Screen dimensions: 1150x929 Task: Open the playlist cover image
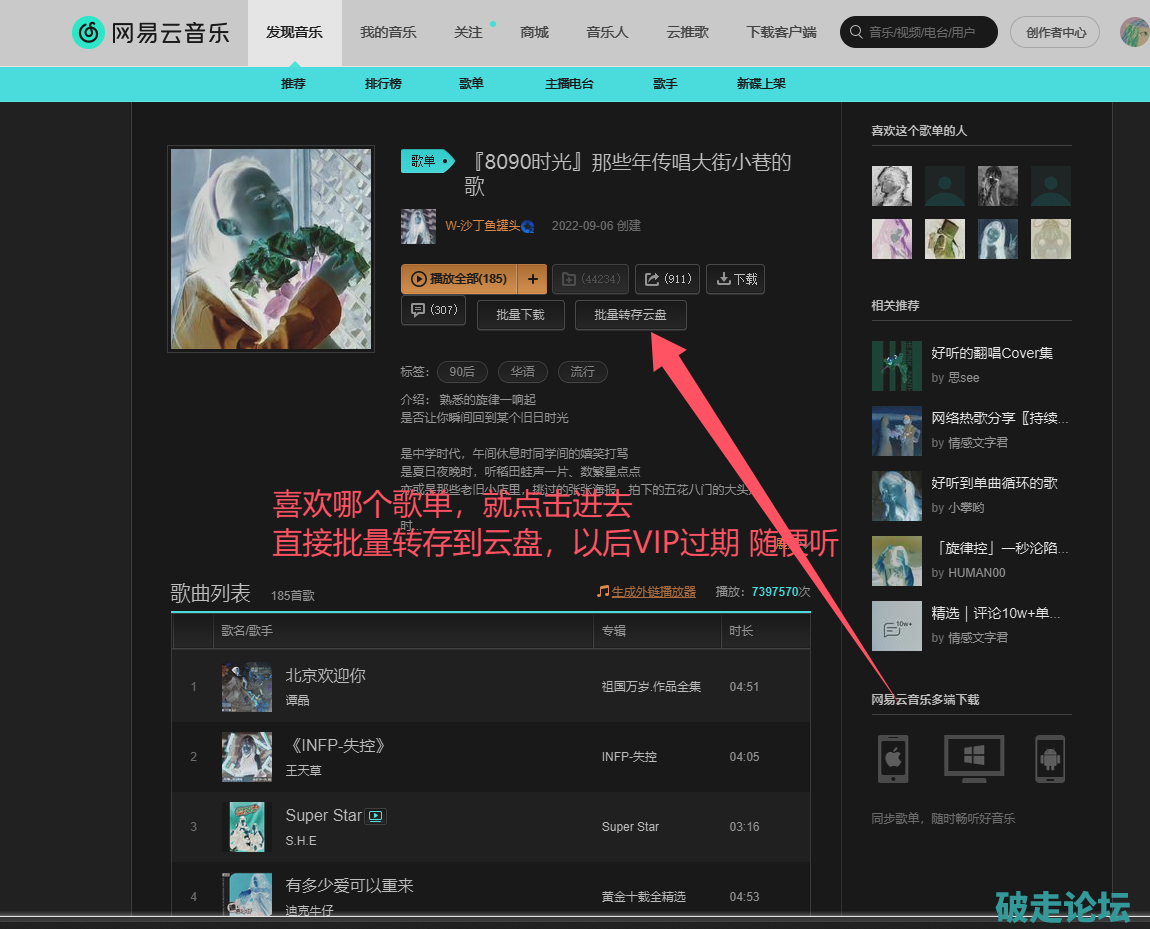pyautogui.click(x=270, y=249)
